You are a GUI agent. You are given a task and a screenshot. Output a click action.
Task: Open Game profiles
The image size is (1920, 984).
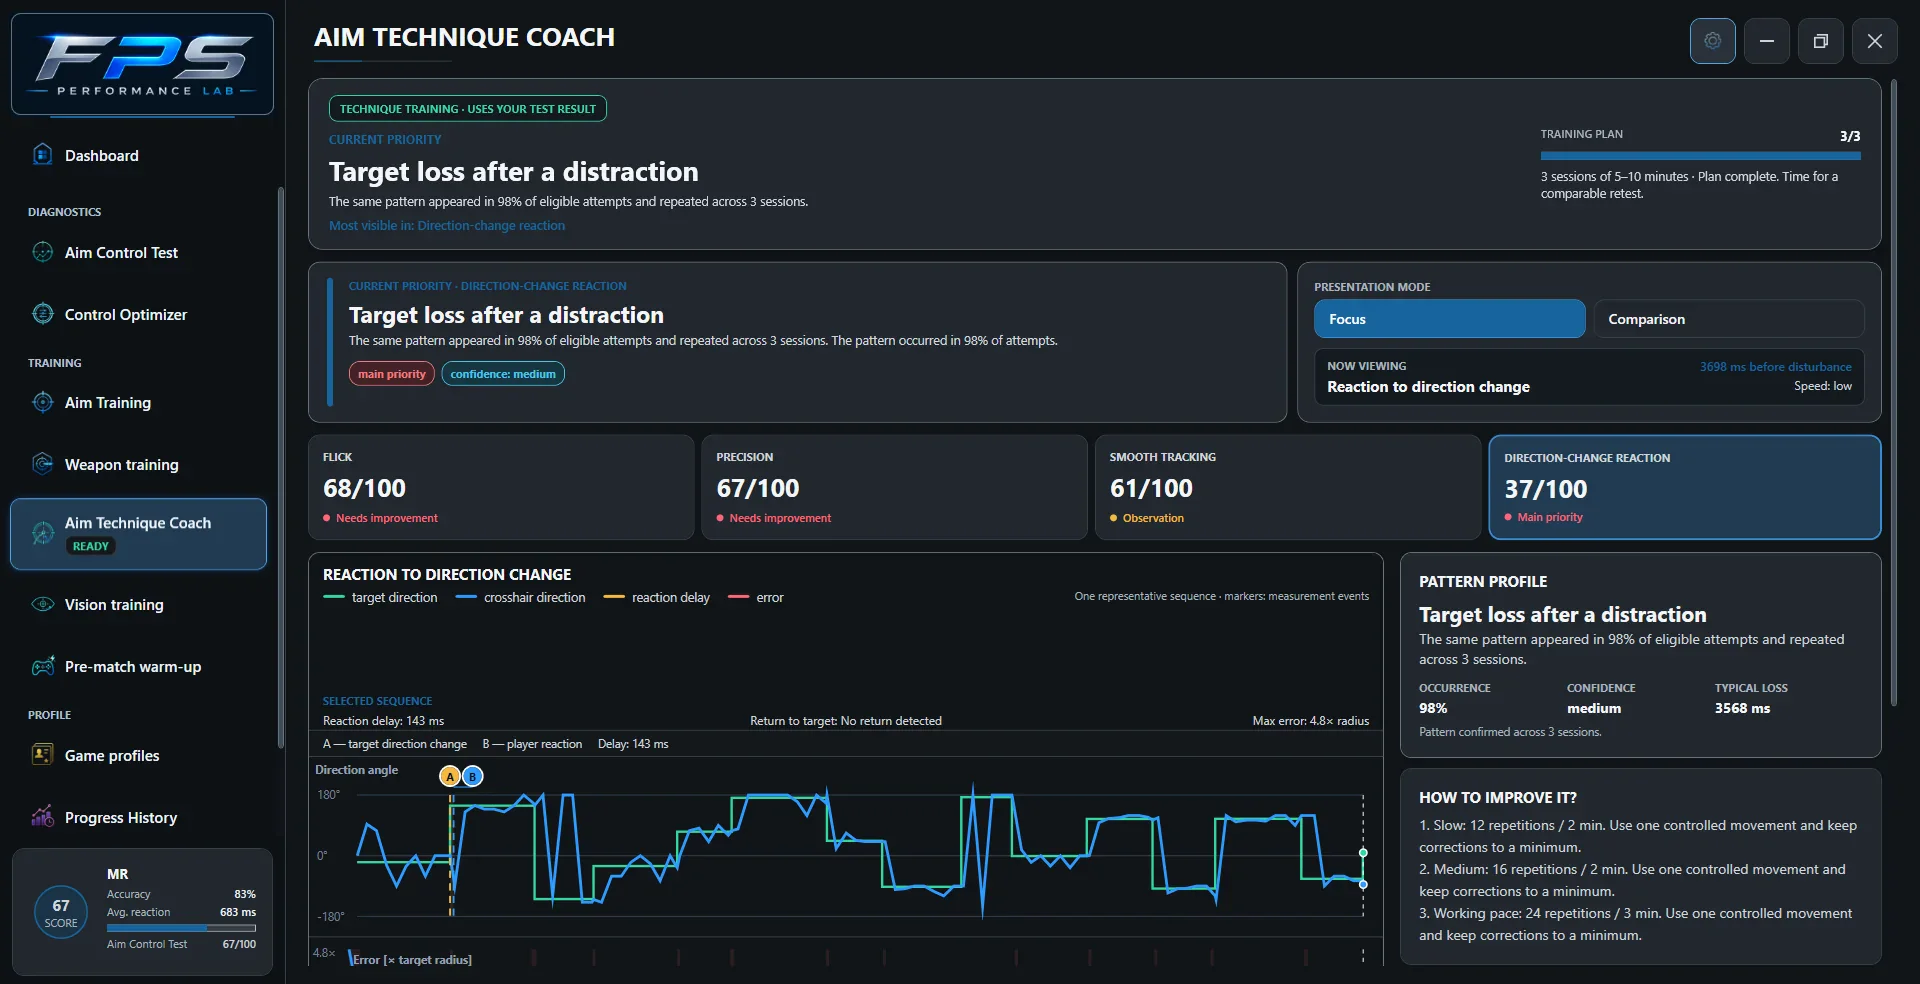tap(138, 755)
